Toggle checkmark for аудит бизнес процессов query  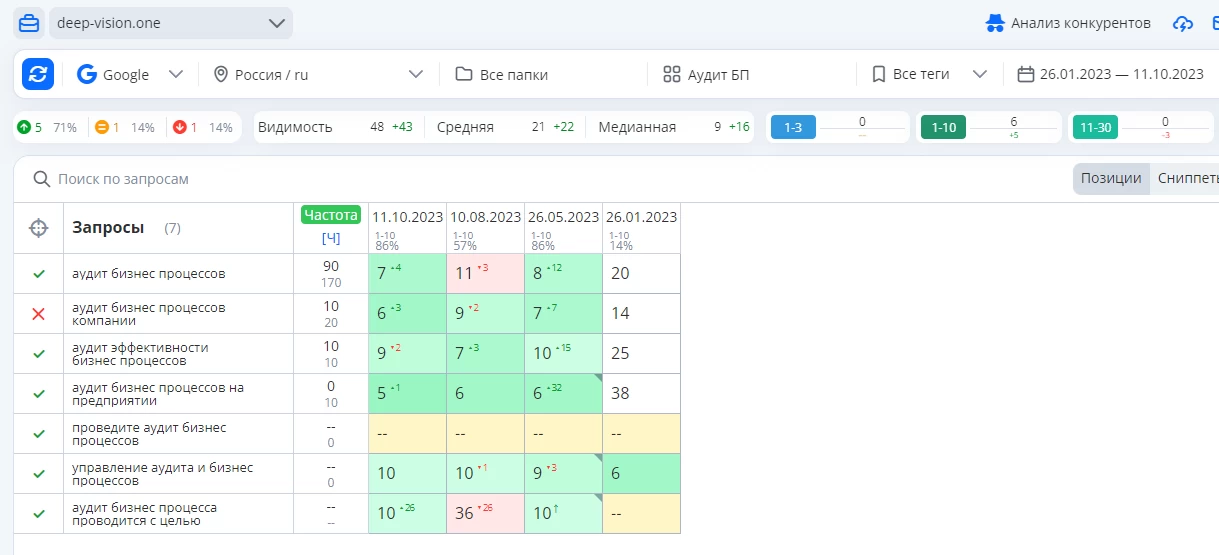[x=39, y=274]
